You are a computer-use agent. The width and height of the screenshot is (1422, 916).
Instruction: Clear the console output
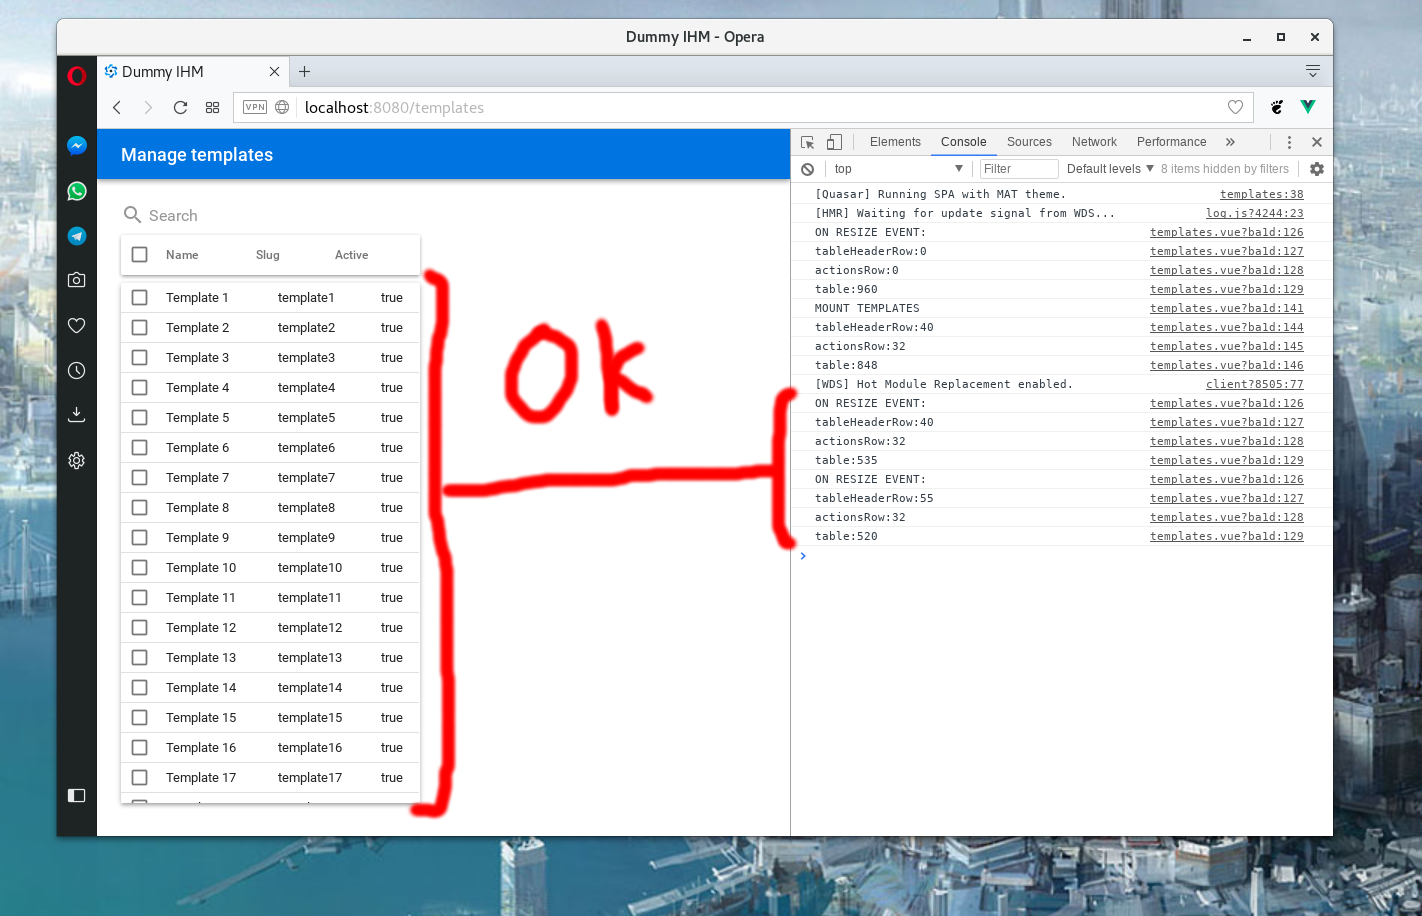point(808,169)
